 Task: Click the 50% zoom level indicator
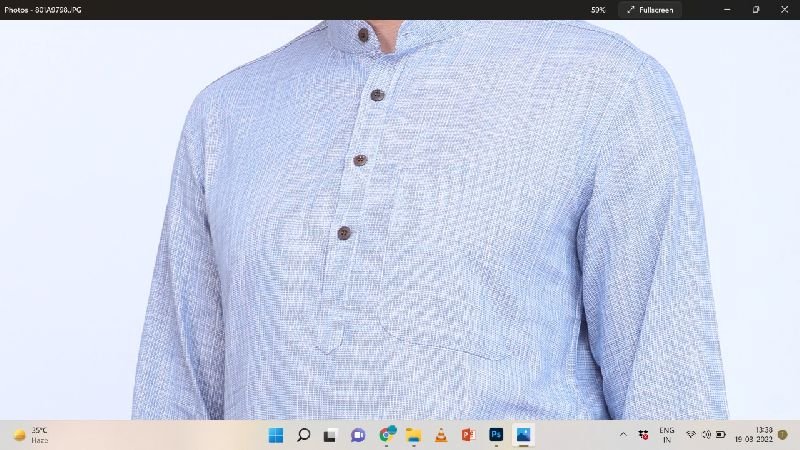598,9
